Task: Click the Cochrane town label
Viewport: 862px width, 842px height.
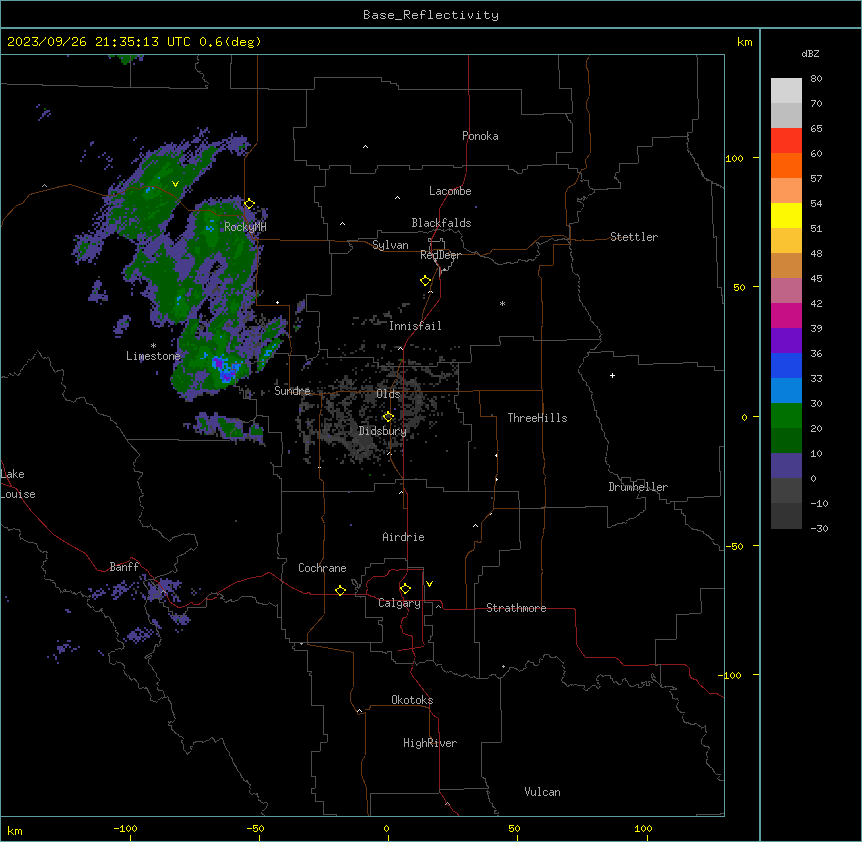Action: coord(322,568)
